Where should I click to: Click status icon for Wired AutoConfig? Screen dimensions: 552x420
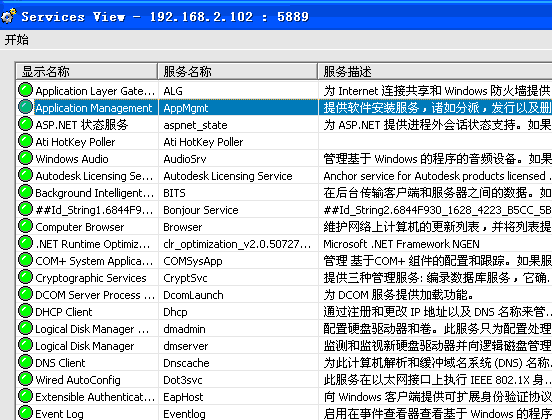point(25,379)
